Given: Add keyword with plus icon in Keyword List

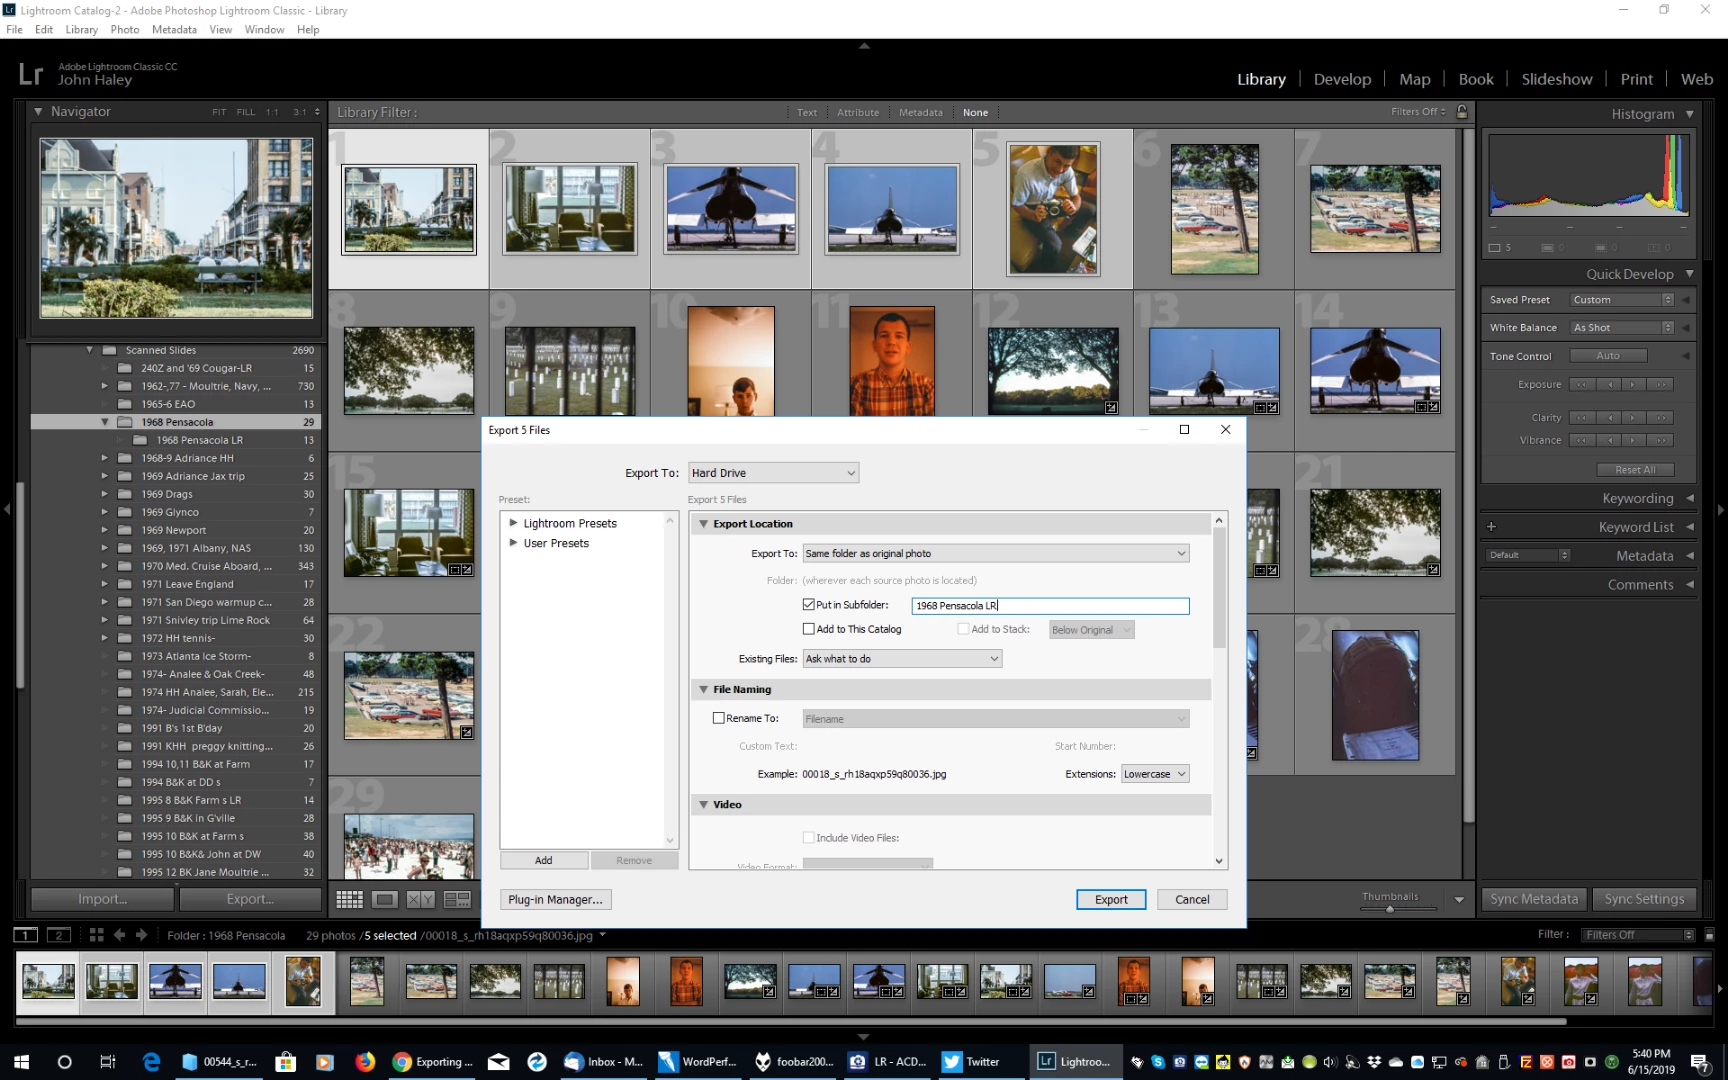Looking at the screenshot, I should [1491, 527].
